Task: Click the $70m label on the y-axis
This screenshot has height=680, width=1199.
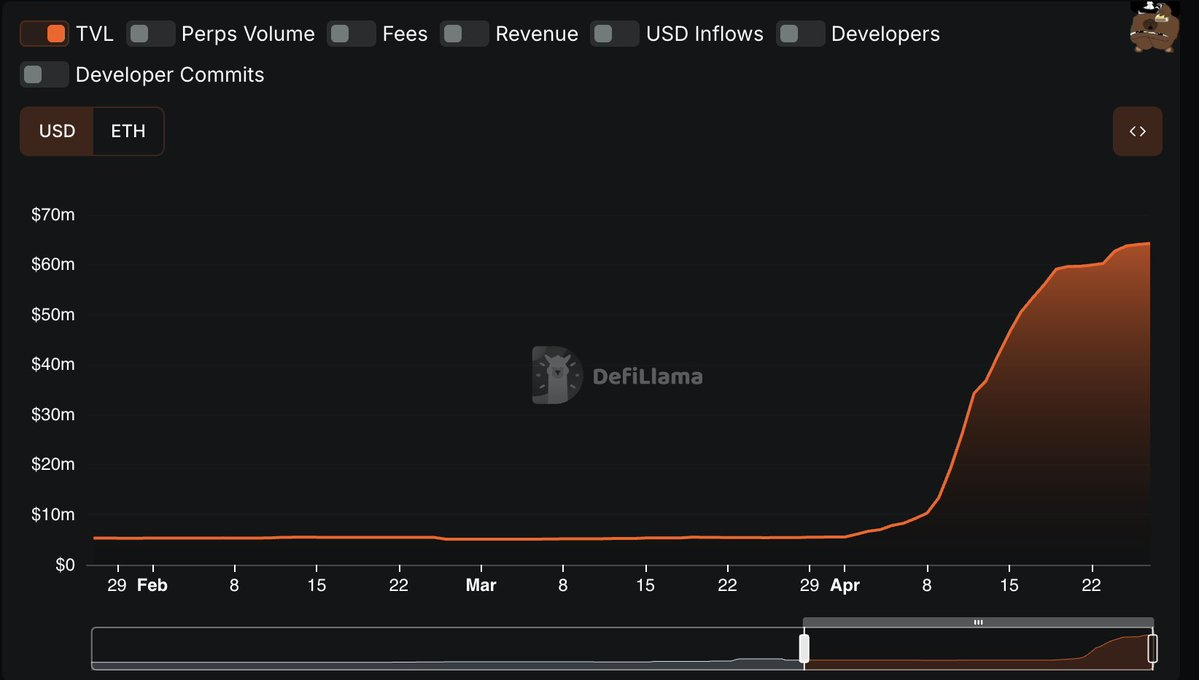Action: pos(53,215)
